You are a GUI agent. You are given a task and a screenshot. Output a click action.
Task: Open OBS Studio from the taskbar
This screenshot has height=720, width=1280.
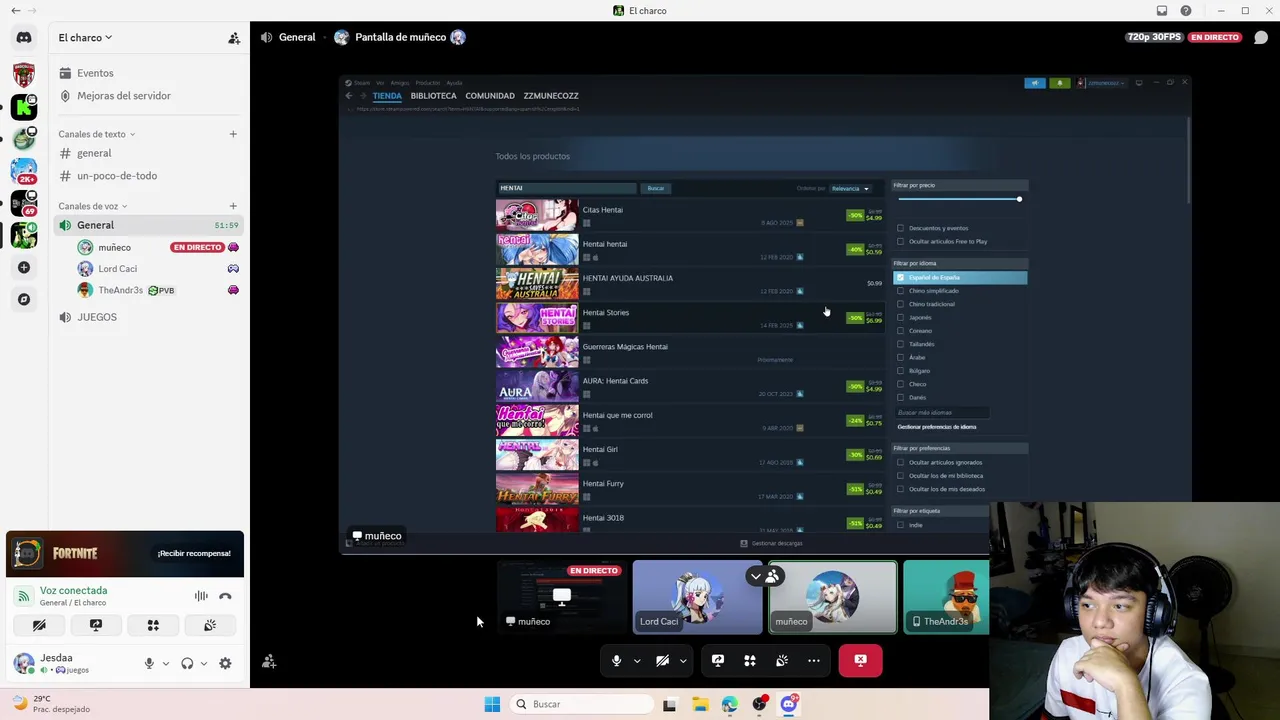point(759,704)
